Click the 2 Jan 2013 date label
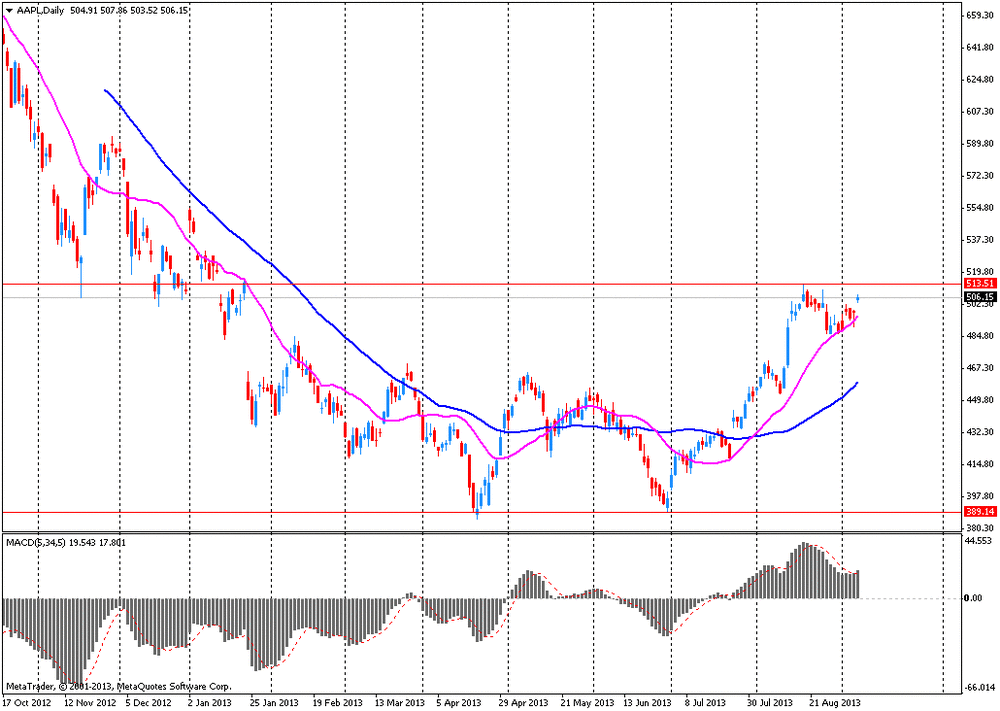The height and width of the screenshot is (711, 1000). [x=210, y=703]
